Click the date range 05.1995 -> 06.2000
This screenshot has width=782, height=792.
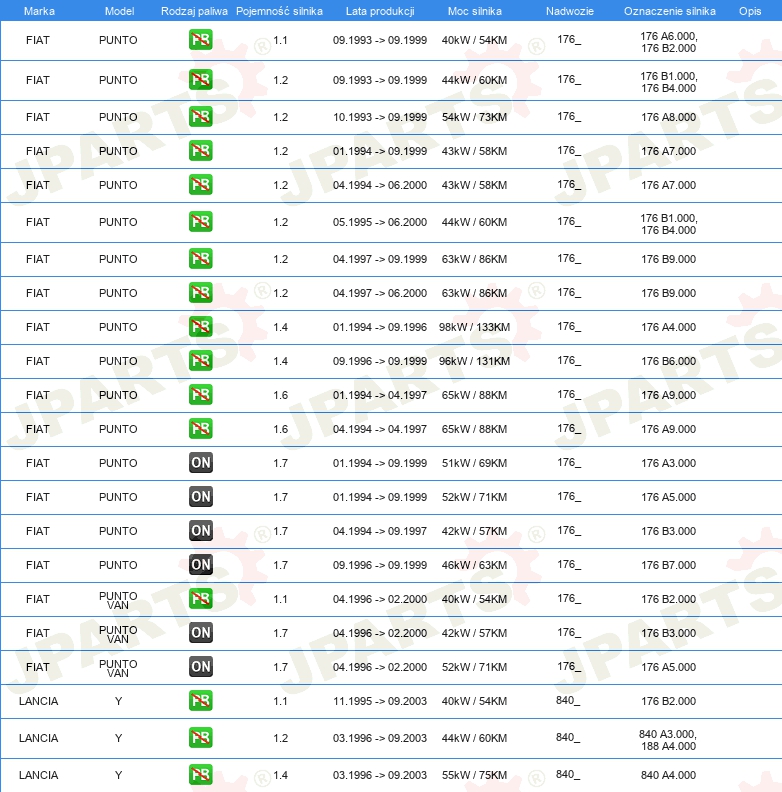coord(379,222)
